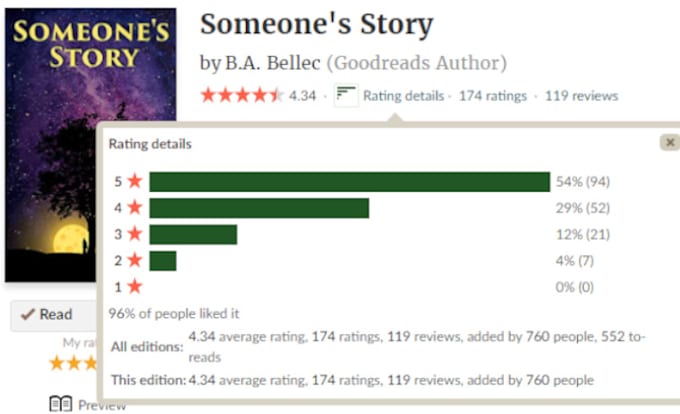Viewport: 680px width, 414px height.
Task: Click the 5-star green bar
Action: (x=349, y=182)
